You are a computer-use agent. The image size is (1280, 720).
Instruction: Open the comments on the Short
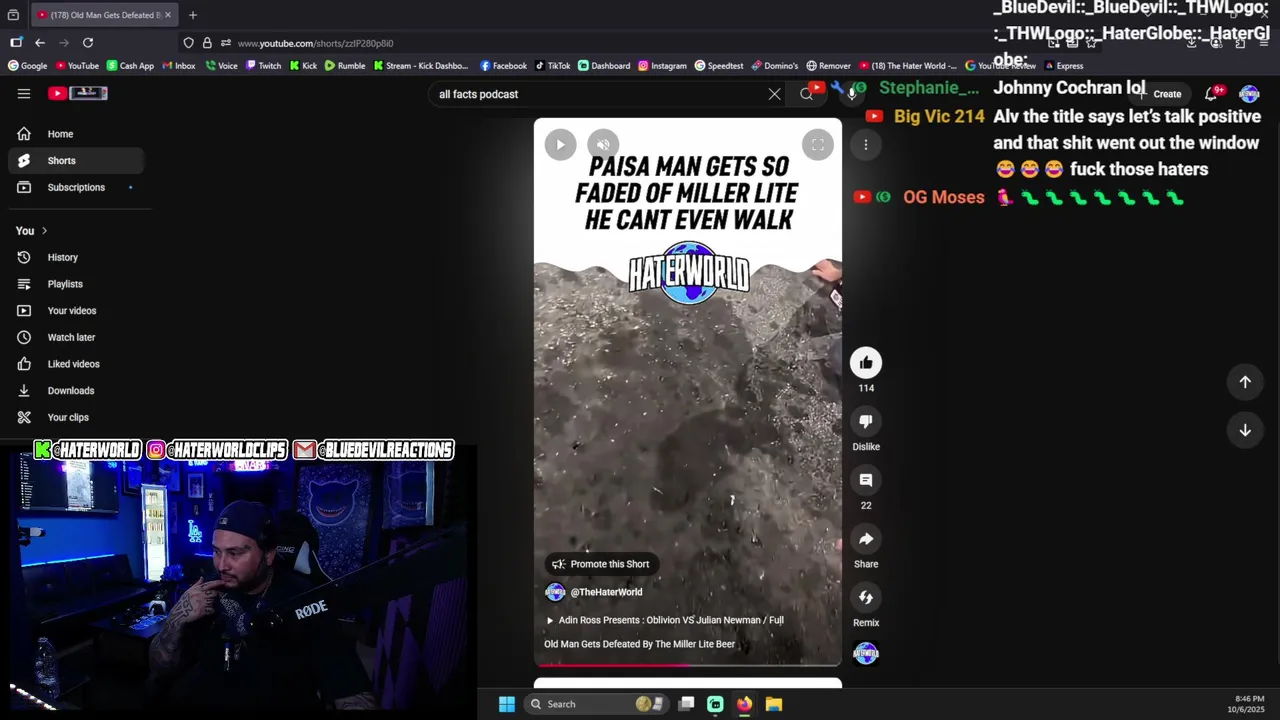pos(866,480)
